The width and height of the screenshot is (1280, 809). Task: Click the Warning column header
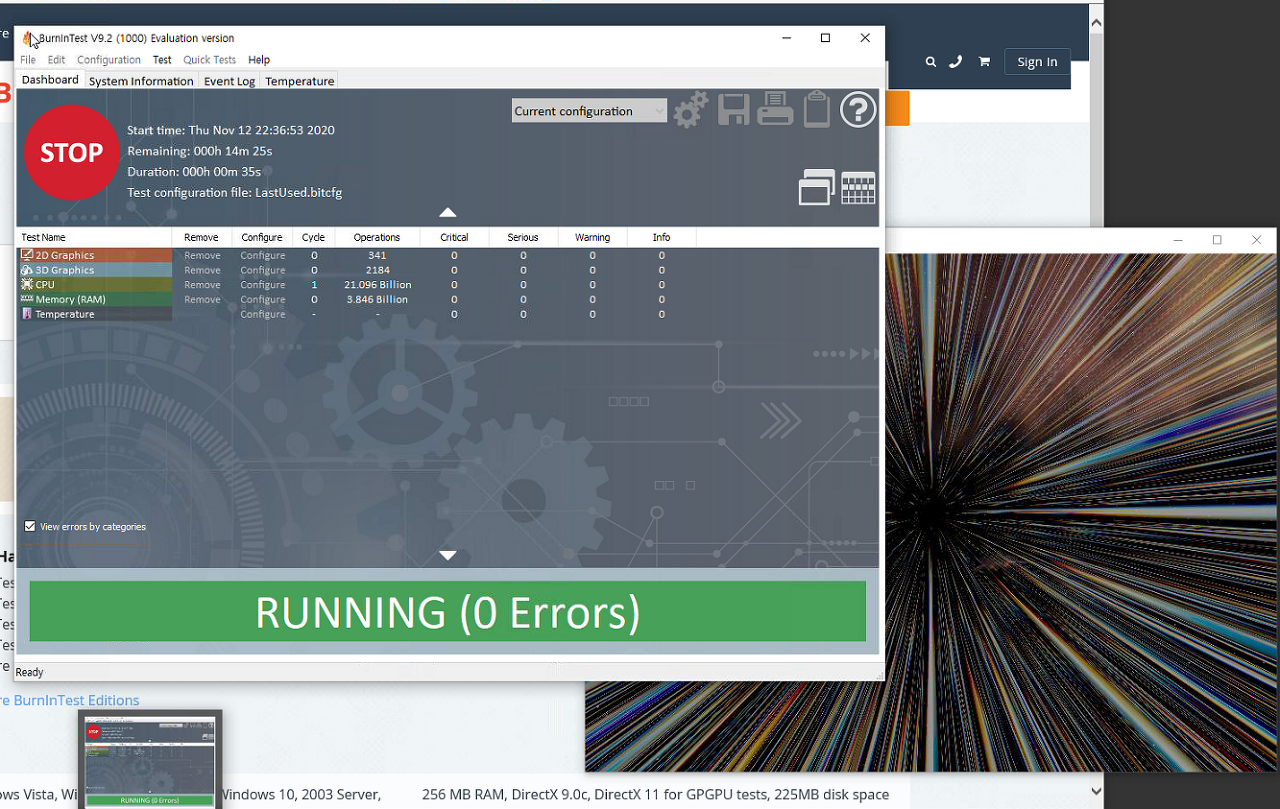[592, 237]
